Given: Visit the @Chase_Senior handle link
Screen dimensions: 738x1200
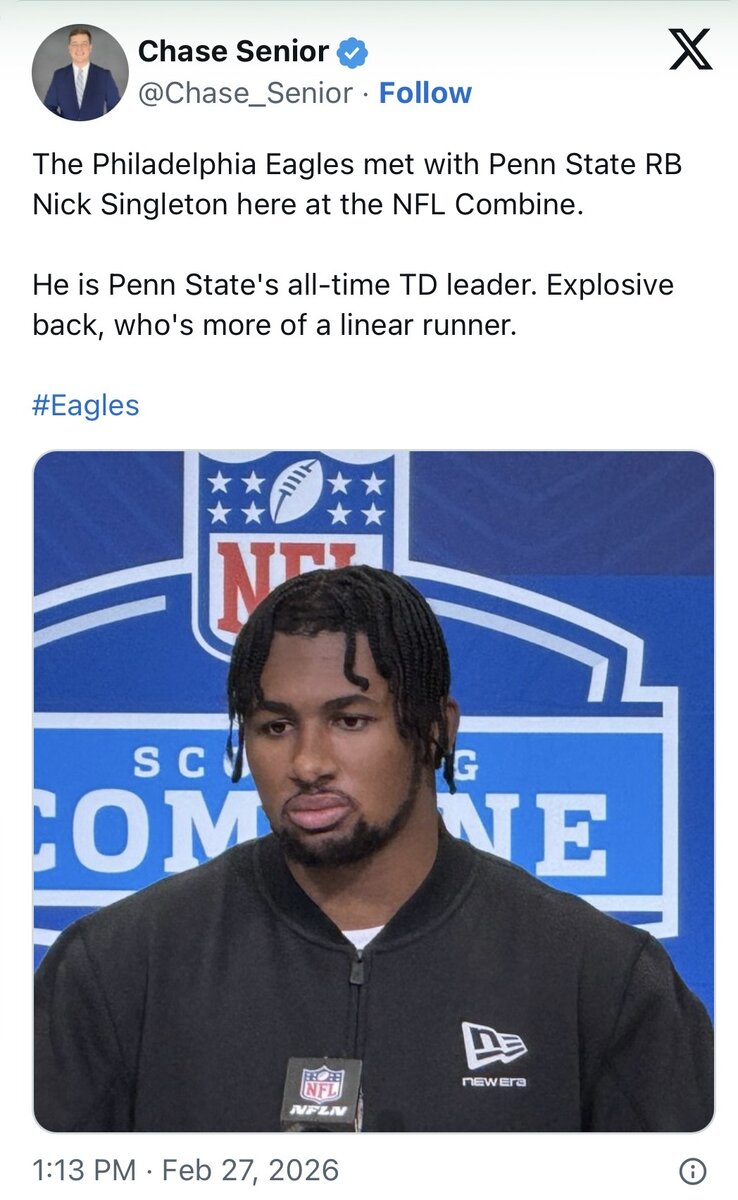Looking at the screenshot, I should pos(246,93).
